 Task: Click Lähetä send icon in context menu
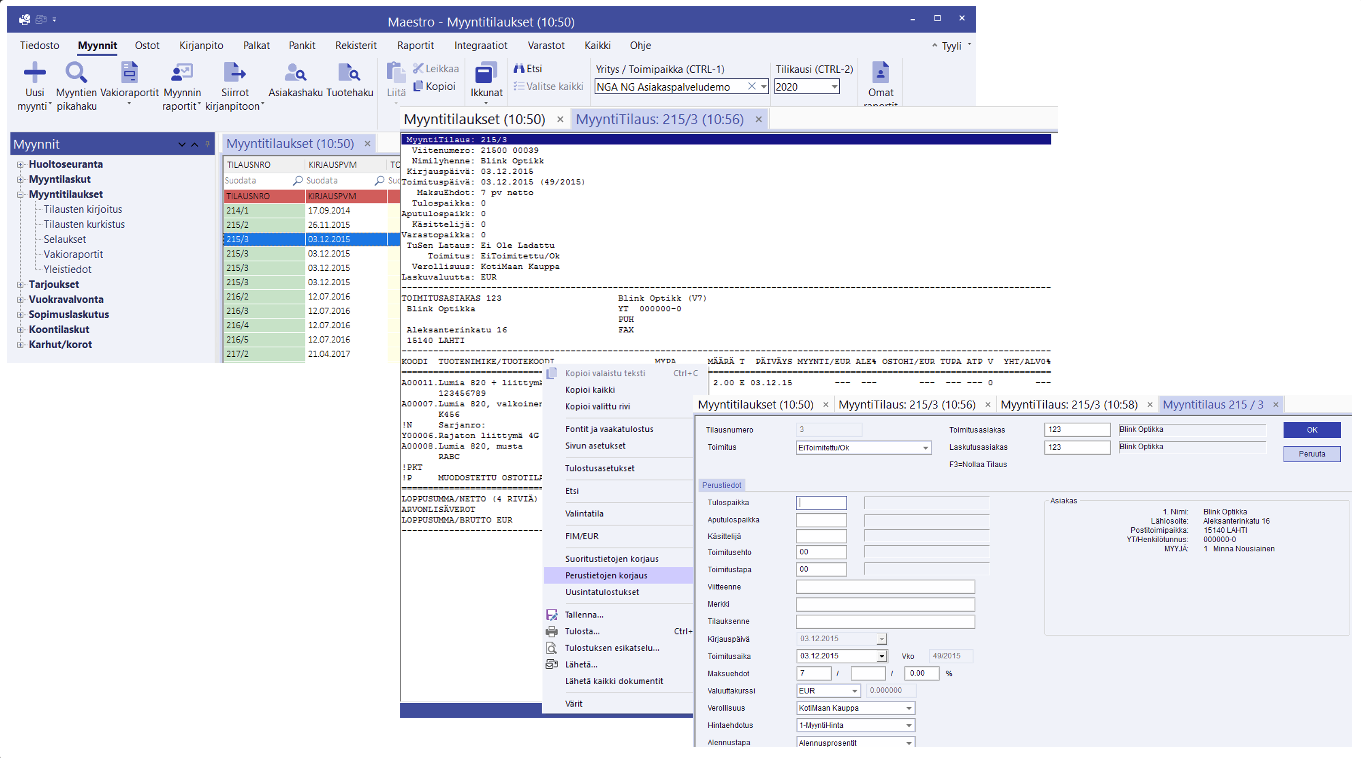pyautogui.click(x=551, y=664)
